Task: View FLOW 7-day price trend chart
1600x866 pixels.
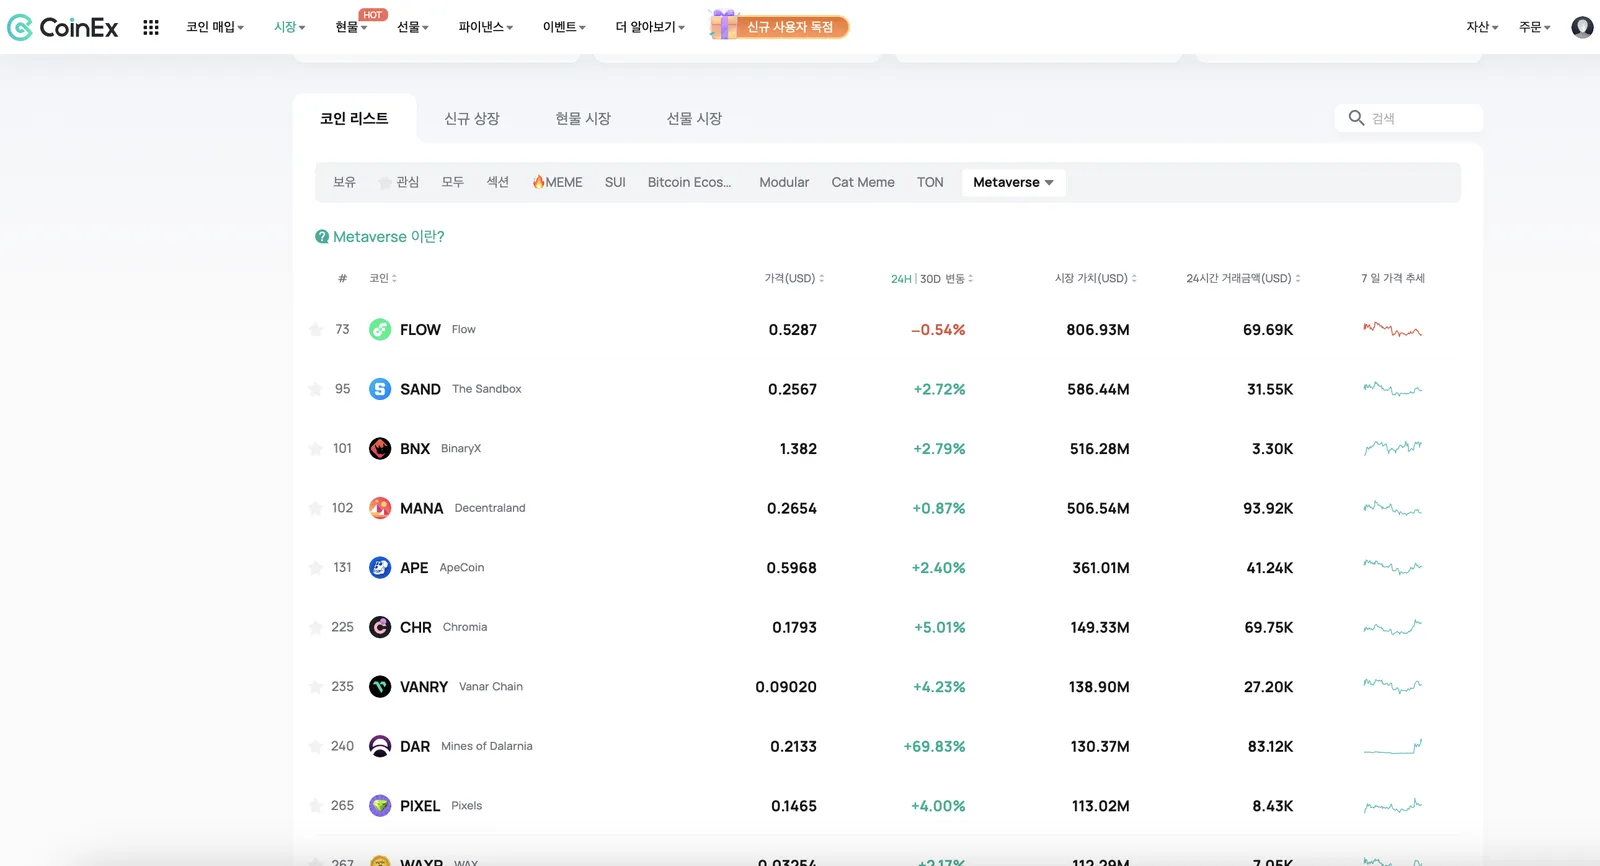Action: pos(1392,329)
